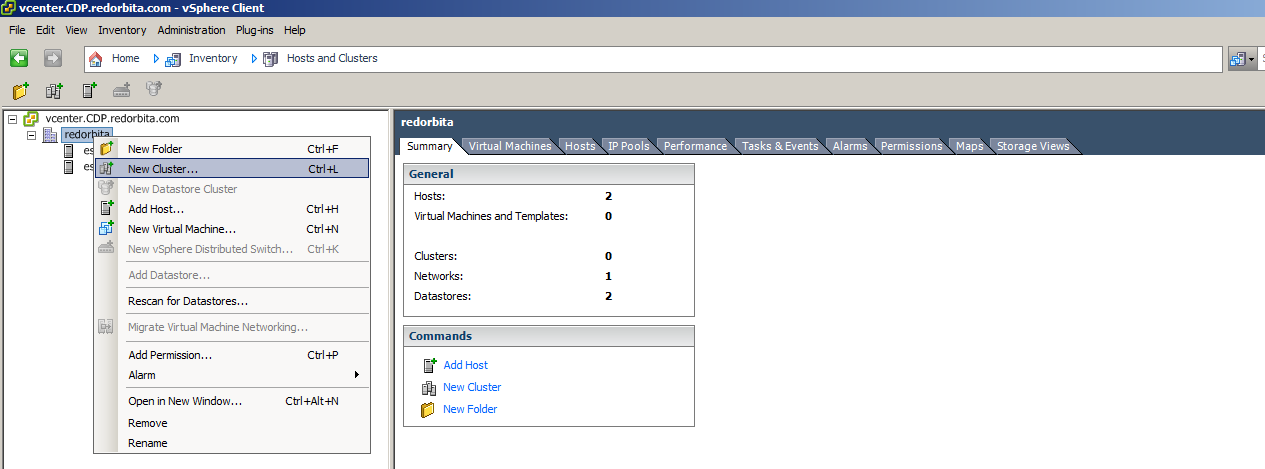The image size is (1265, 469).
Task: Switch to the Storage Views tab
Action: 1033,146
